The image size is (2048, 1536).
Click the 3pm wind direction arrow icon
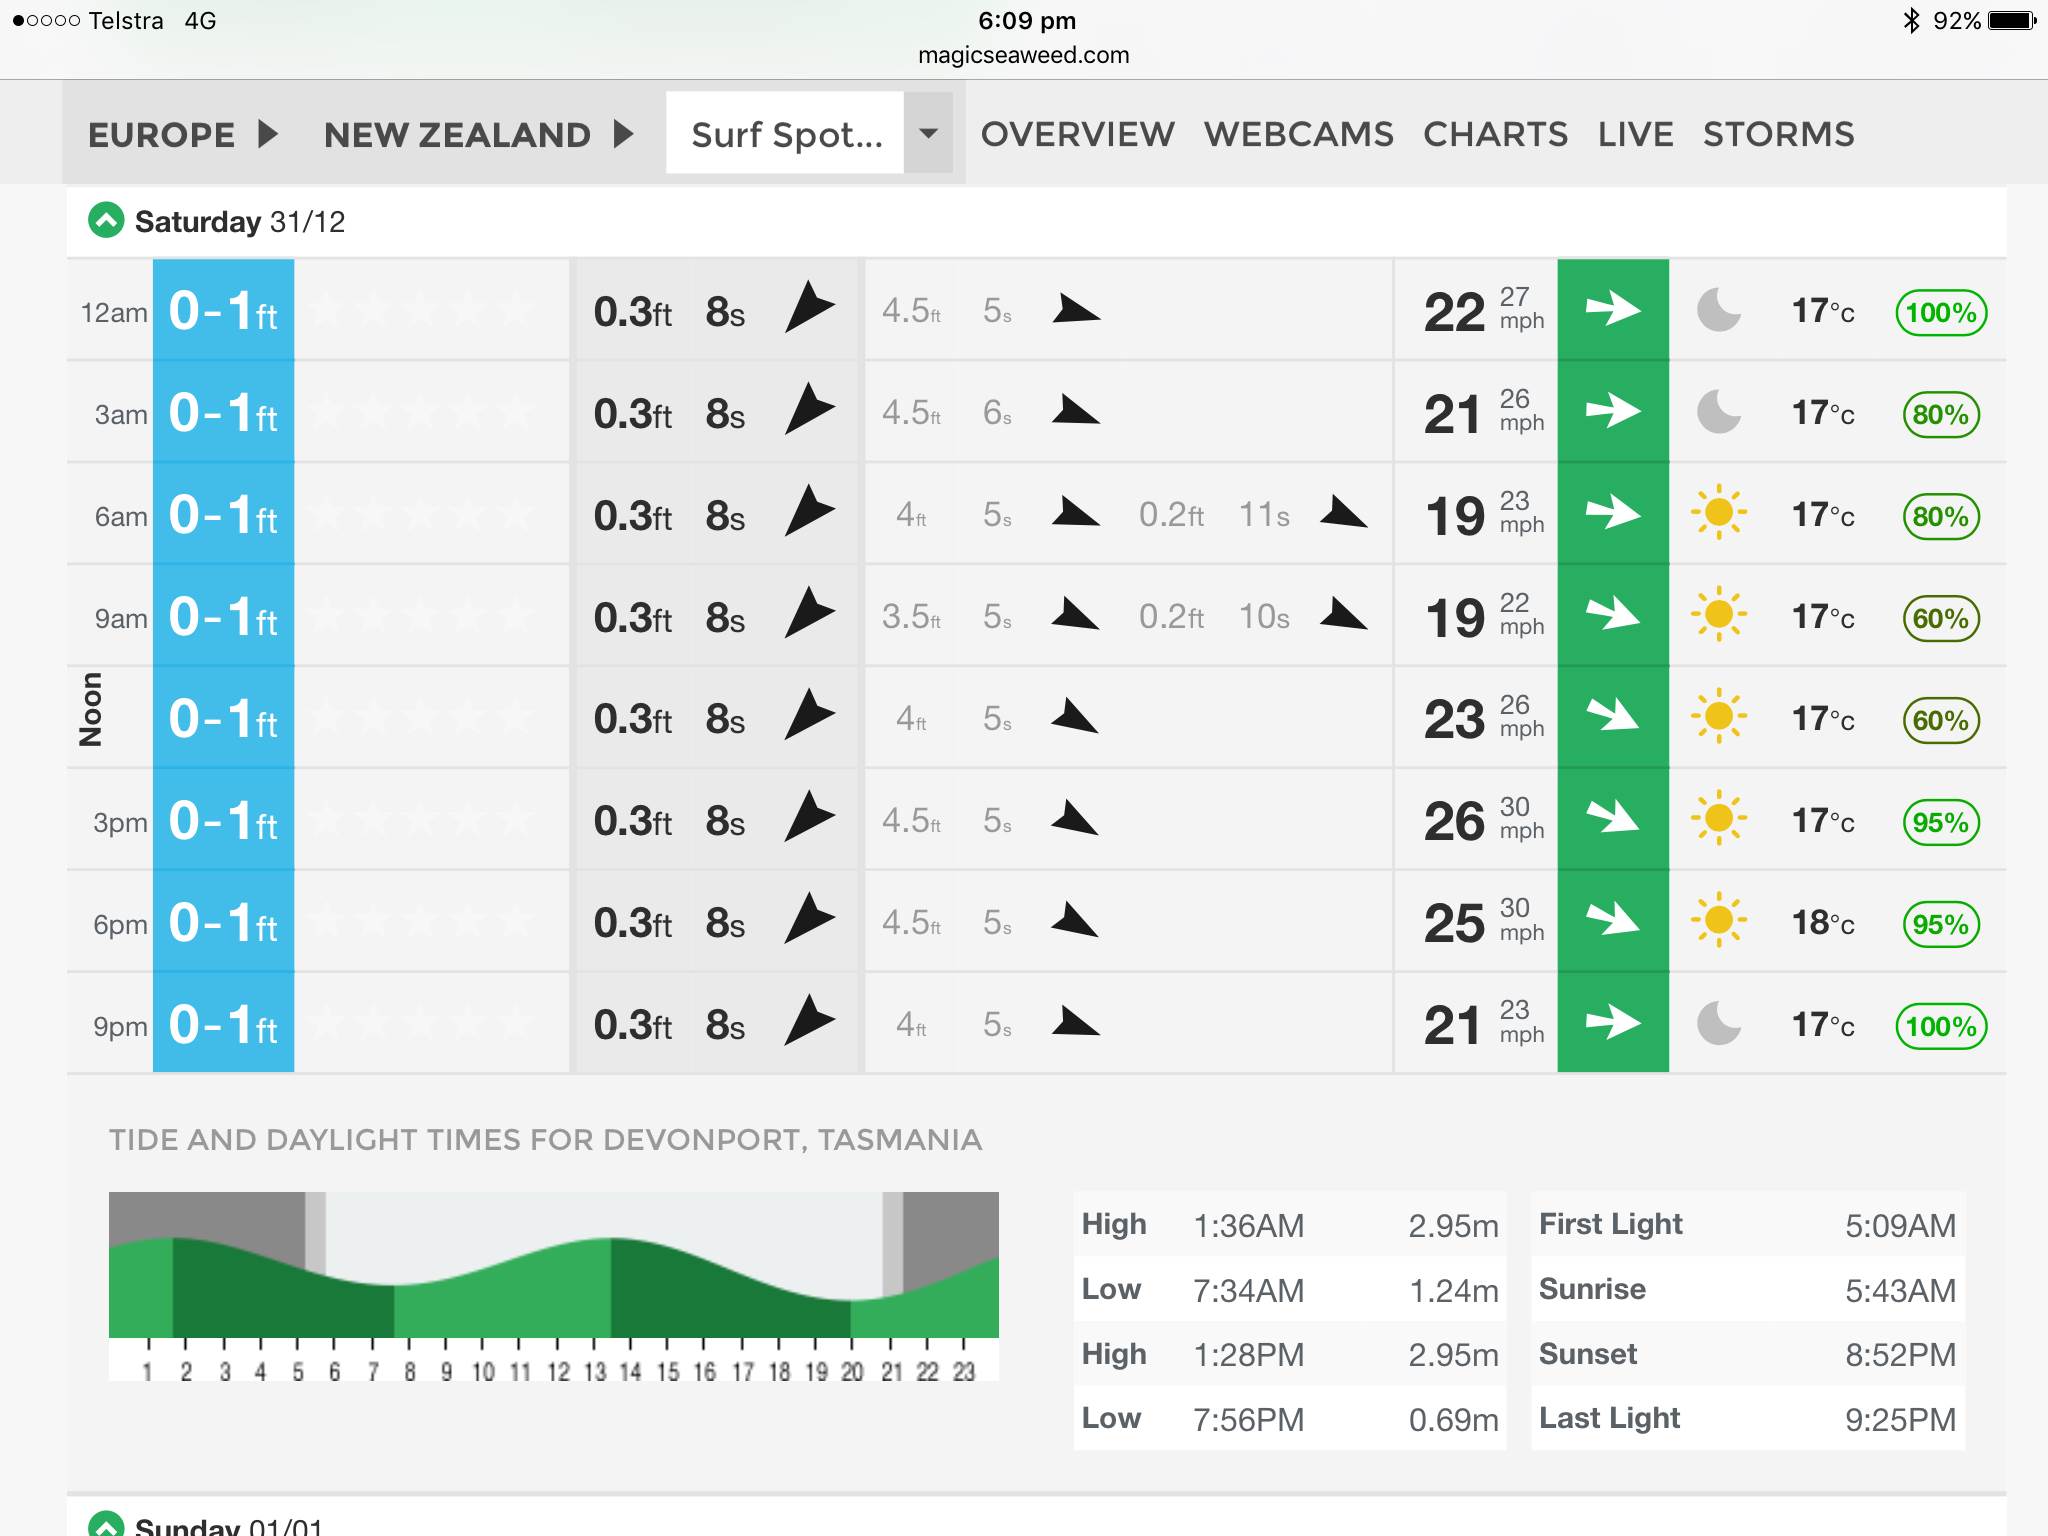[x=1612, y=819]
